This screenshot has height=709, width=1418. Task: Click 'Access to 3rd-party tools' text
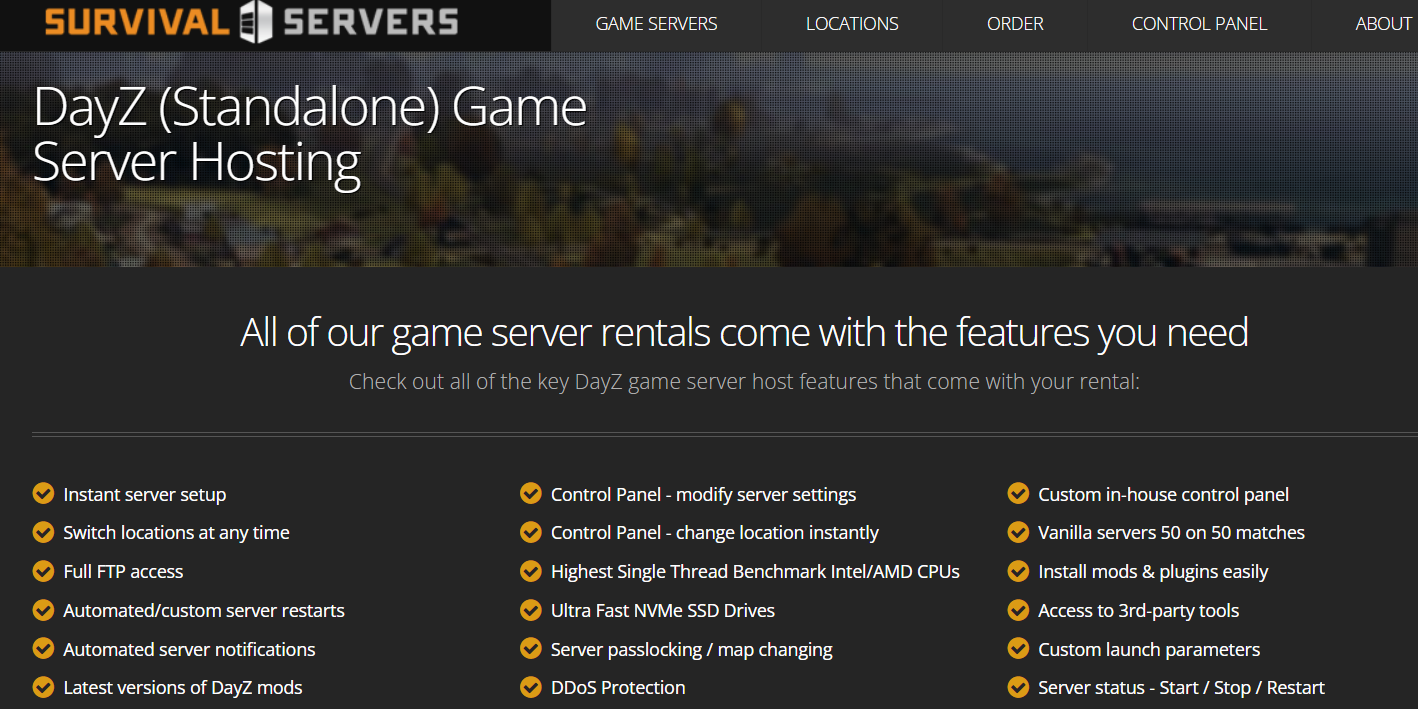[x=1138, y=611]
